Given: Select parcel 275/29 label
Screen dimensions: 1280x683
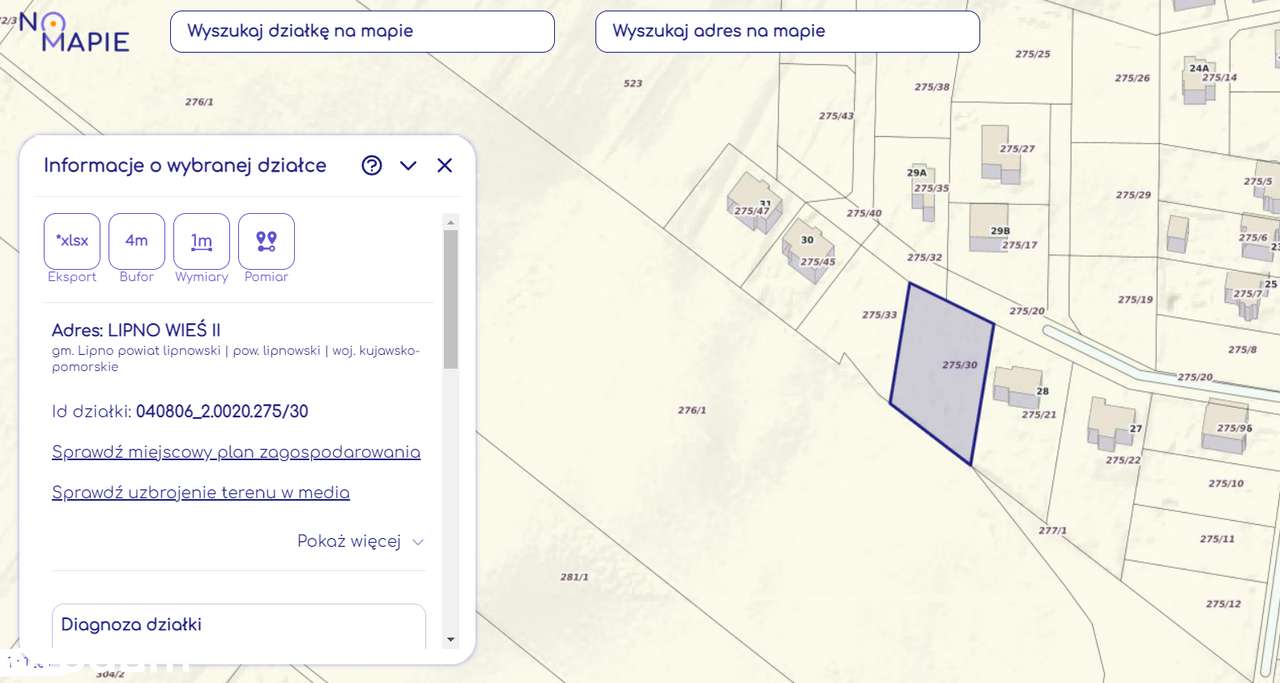Looking at the screenshot, I should [1133, 195].
